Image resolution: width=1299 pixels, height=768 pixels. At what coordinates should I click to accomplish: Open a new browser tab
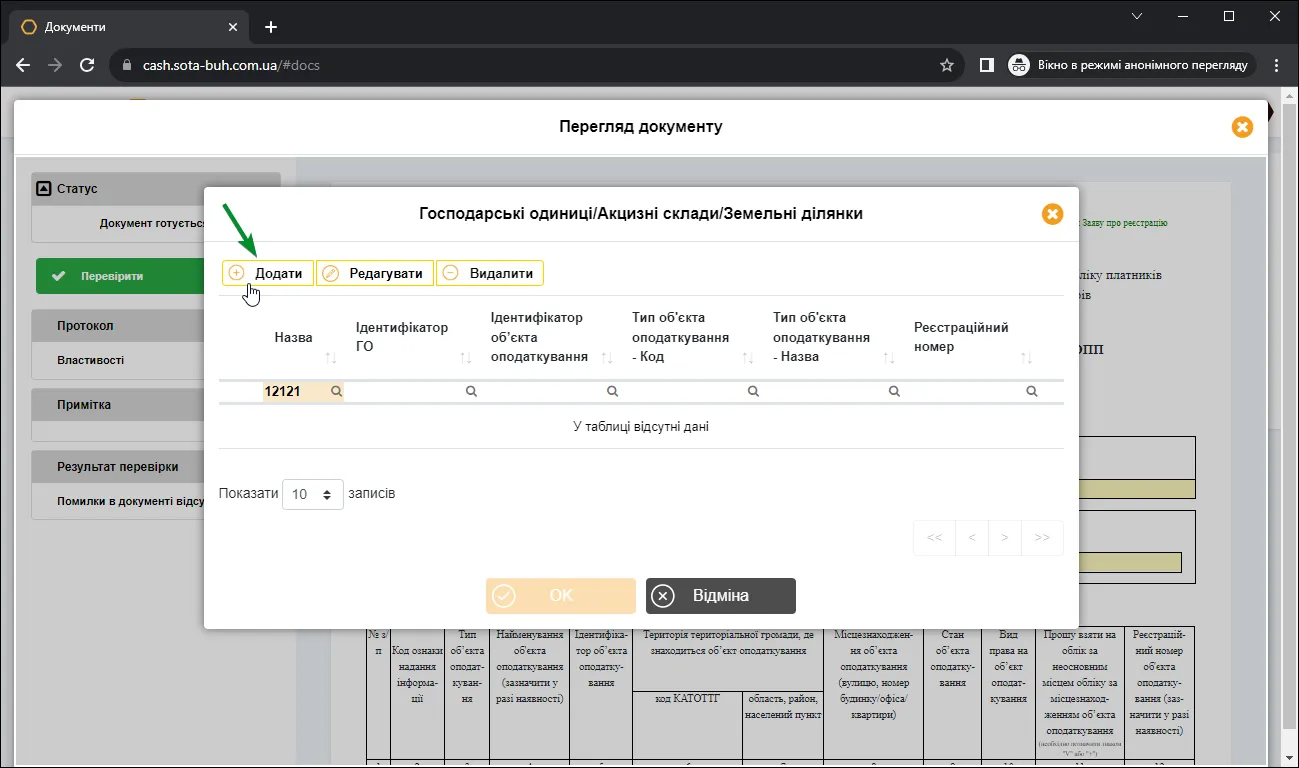pyautogui.click(x=270, y=27)
